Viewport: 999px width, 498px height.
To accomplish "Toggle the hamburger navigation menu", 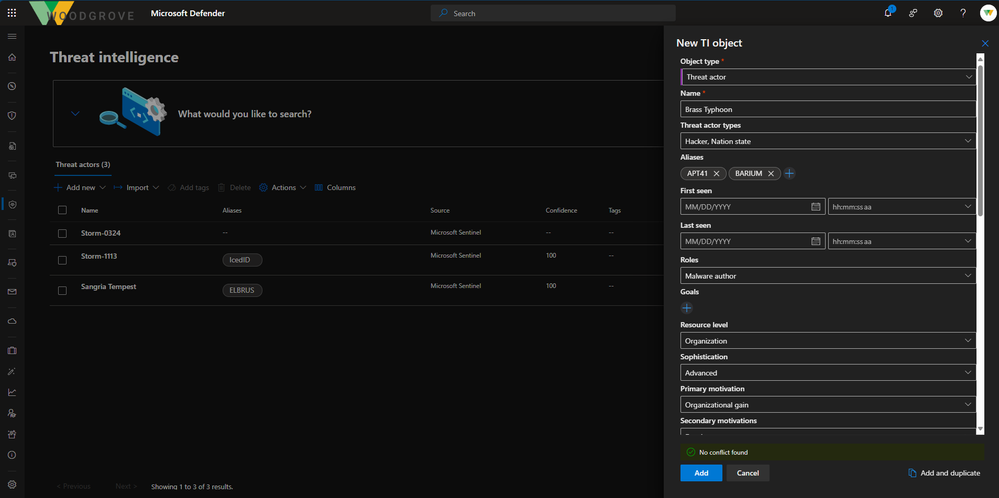I will 11,36.
